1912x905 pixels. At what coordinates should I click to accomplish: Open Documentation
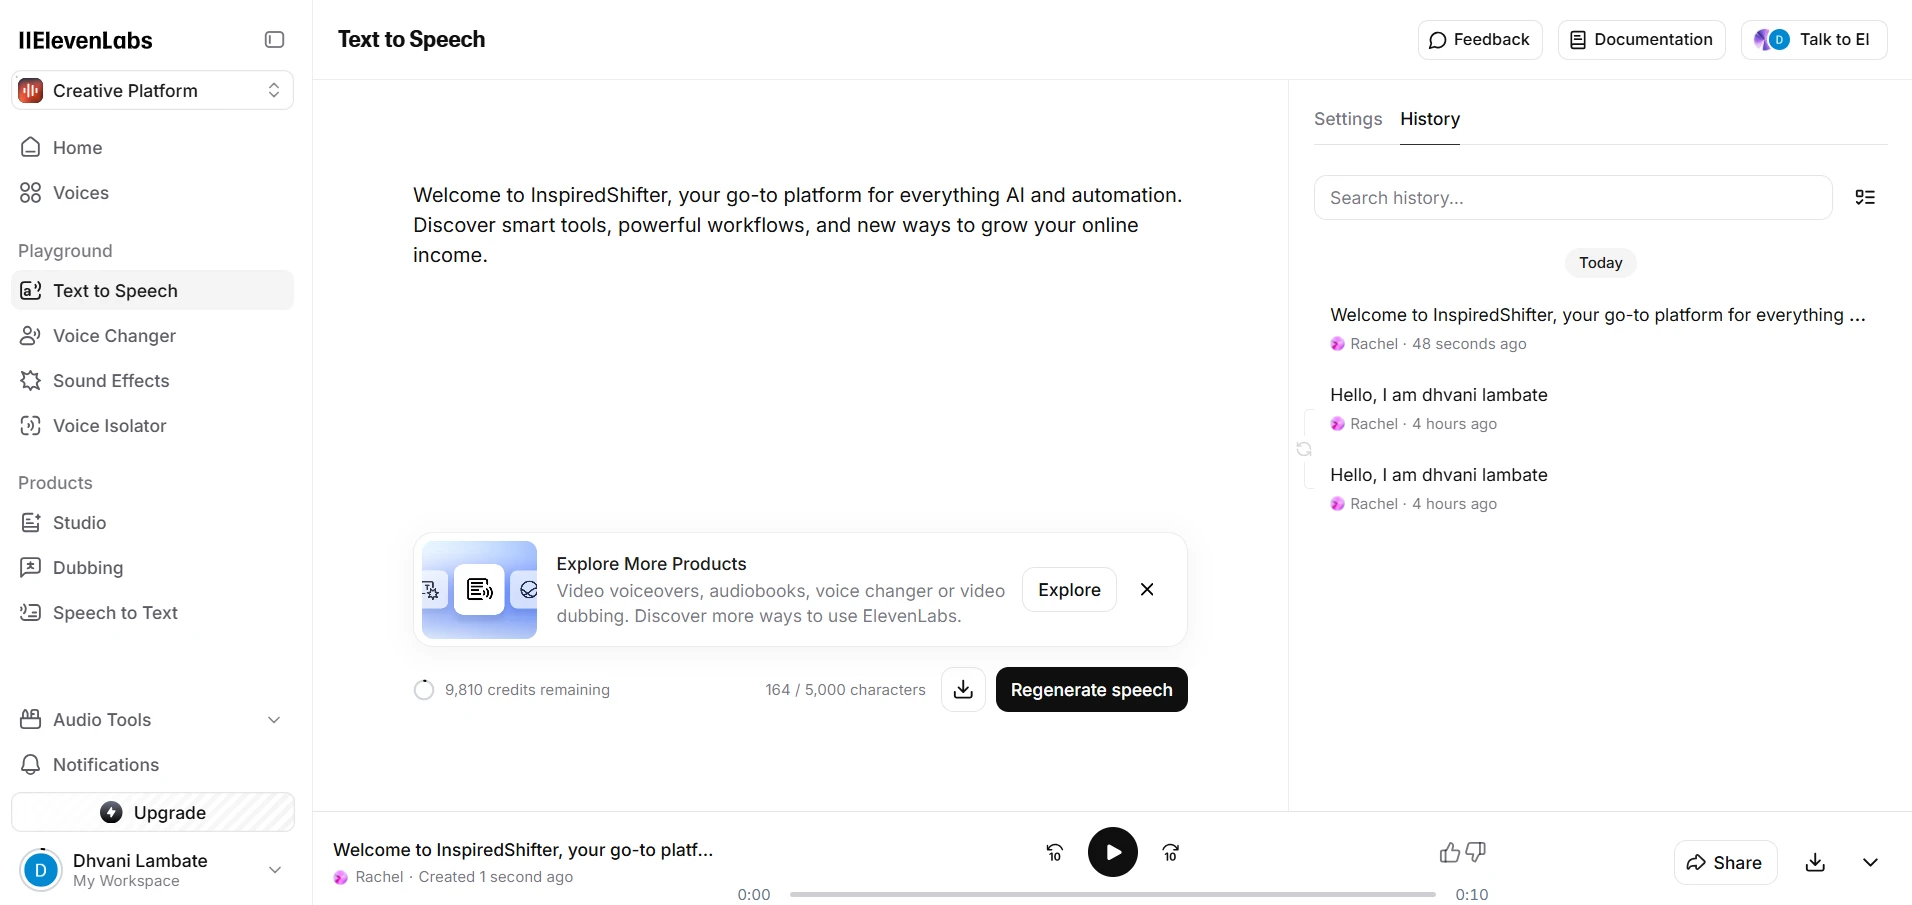coord(1641,40)
